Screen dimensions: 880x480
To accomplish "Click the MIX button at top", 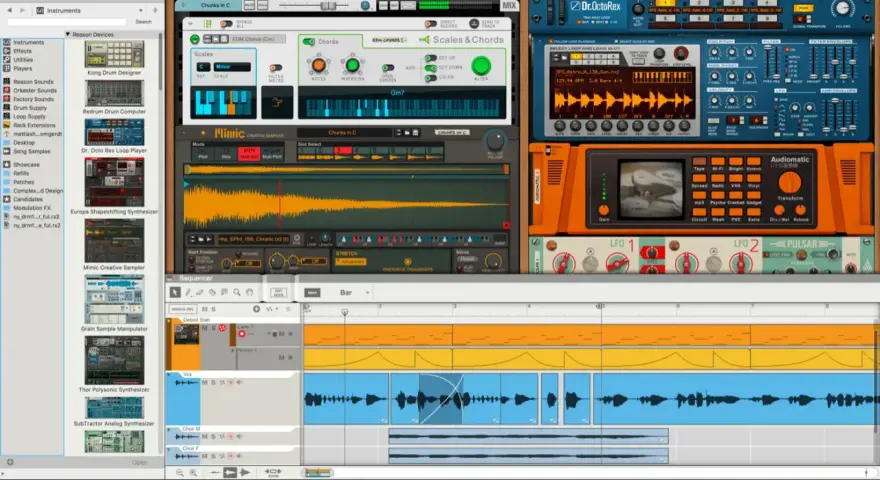I will click(x=510, y=6).
